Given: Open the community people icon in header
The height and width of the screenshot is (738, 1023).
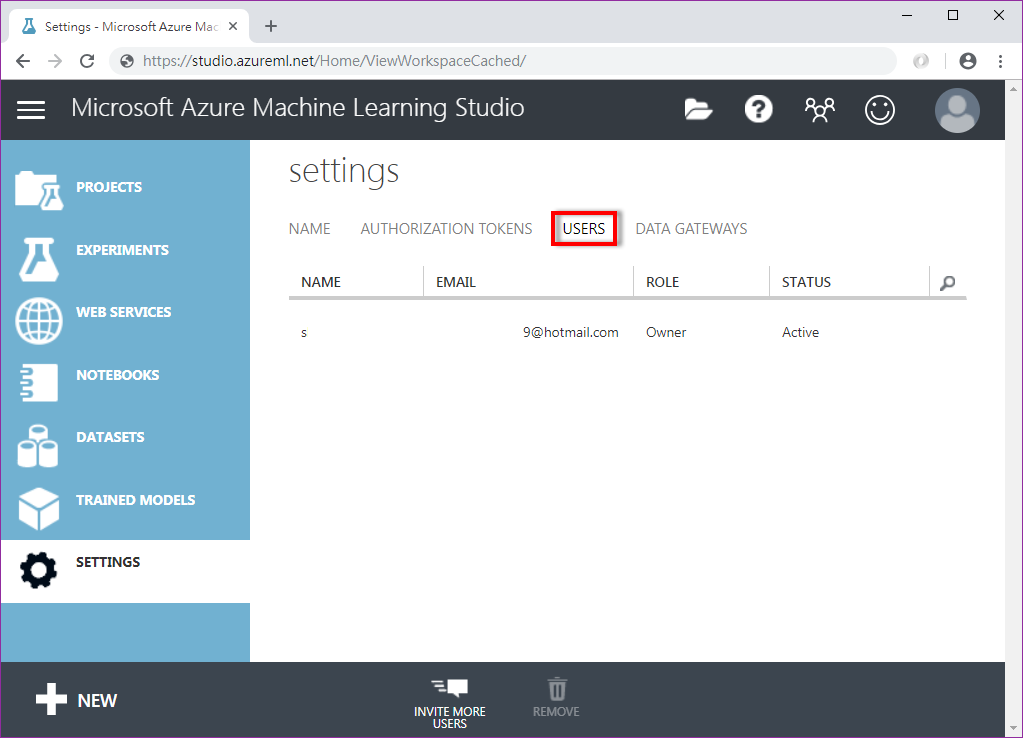Looking at the screenshot, I should (x=819, y=110).
